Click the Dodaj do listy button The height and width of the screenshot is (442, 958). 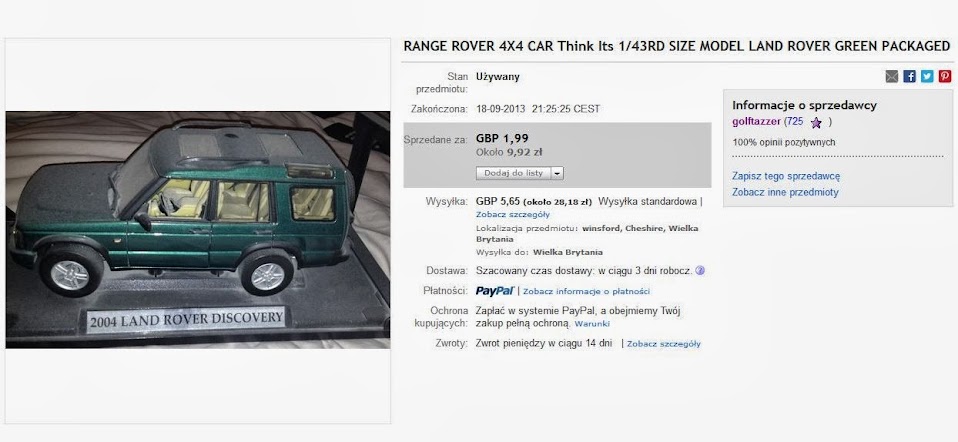[513, 173]
